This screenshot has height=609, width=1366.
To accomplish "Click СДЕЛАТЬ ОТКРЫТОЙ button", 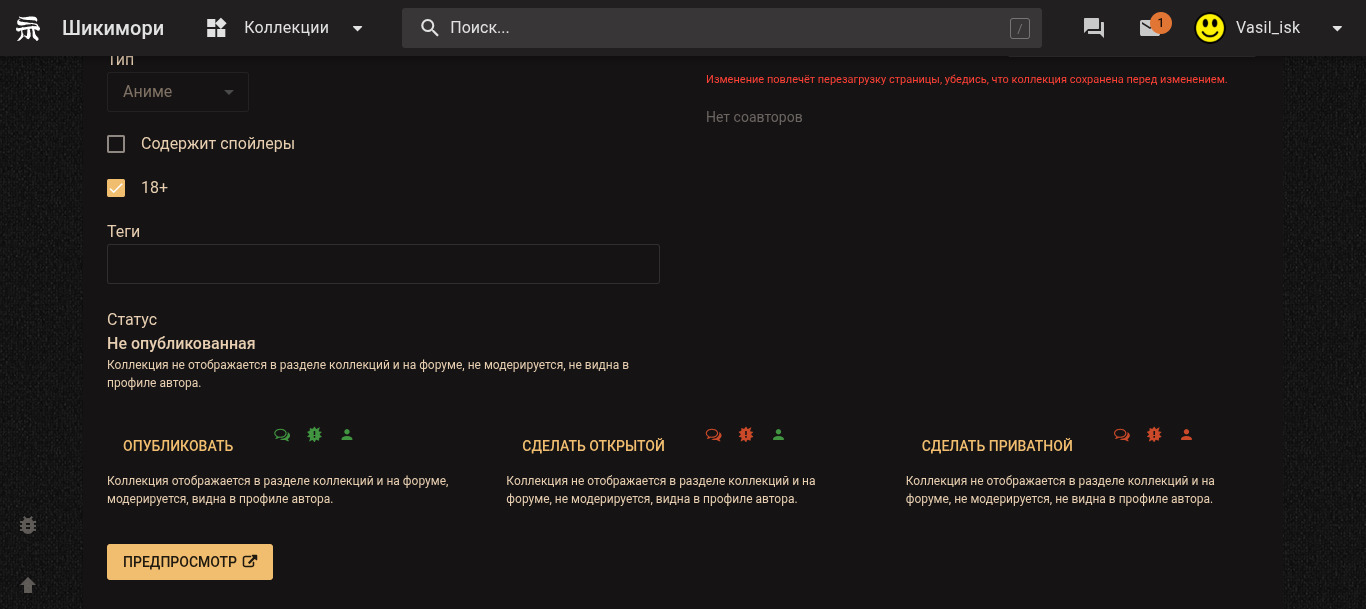I will point(593,446).
